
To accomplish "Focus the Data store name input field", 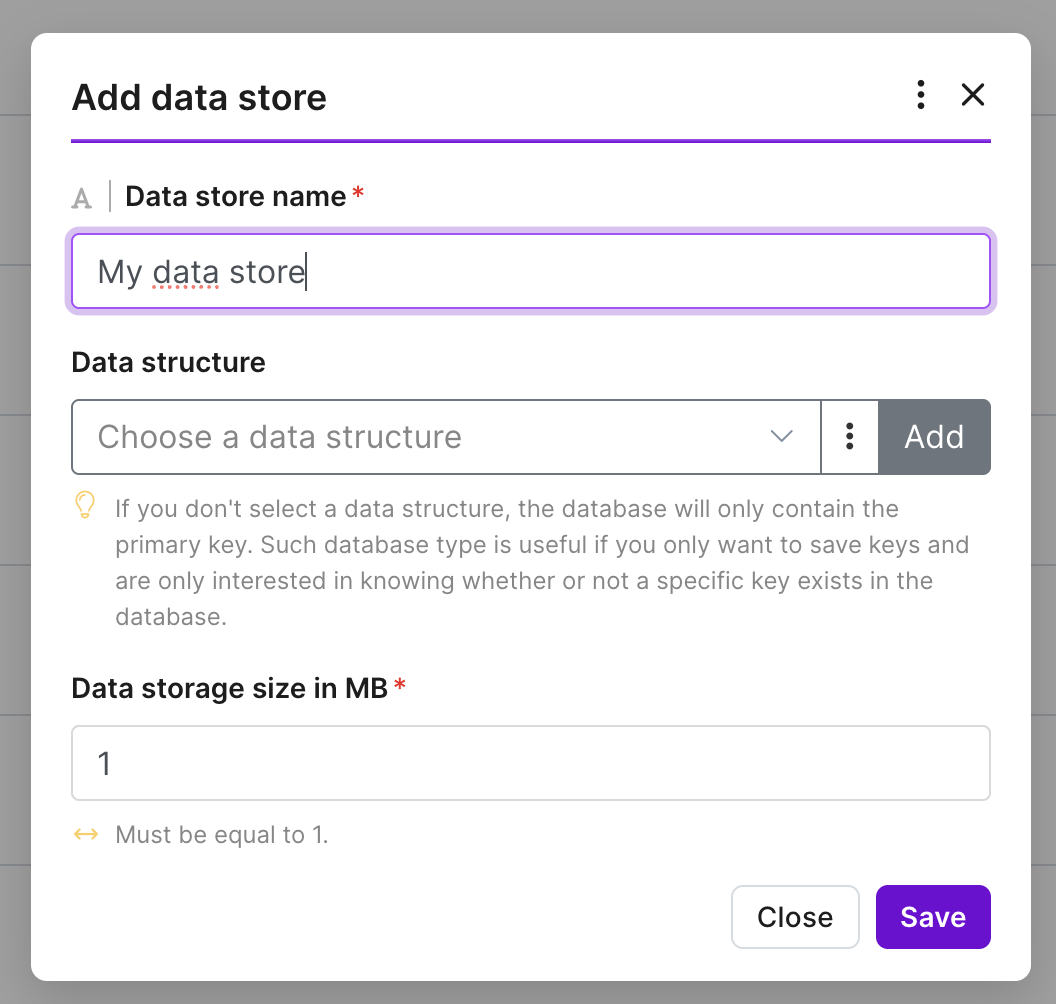I will (531, 271).
